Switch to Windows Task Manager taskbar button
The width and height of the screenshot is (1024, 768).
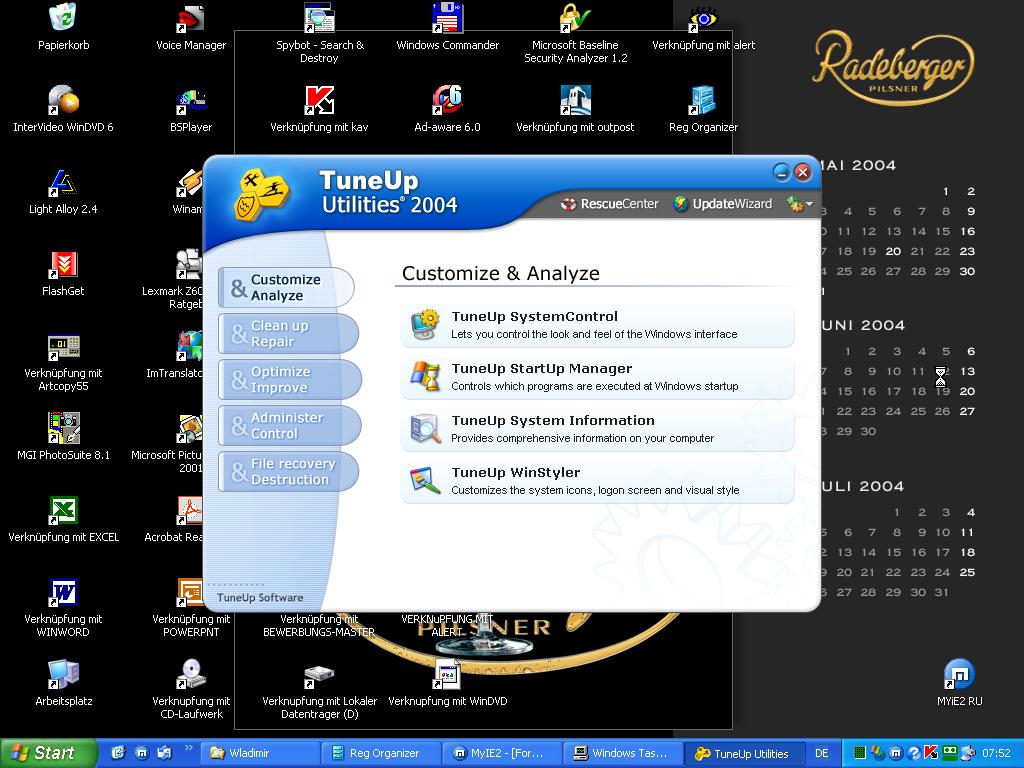coord(622,753)
